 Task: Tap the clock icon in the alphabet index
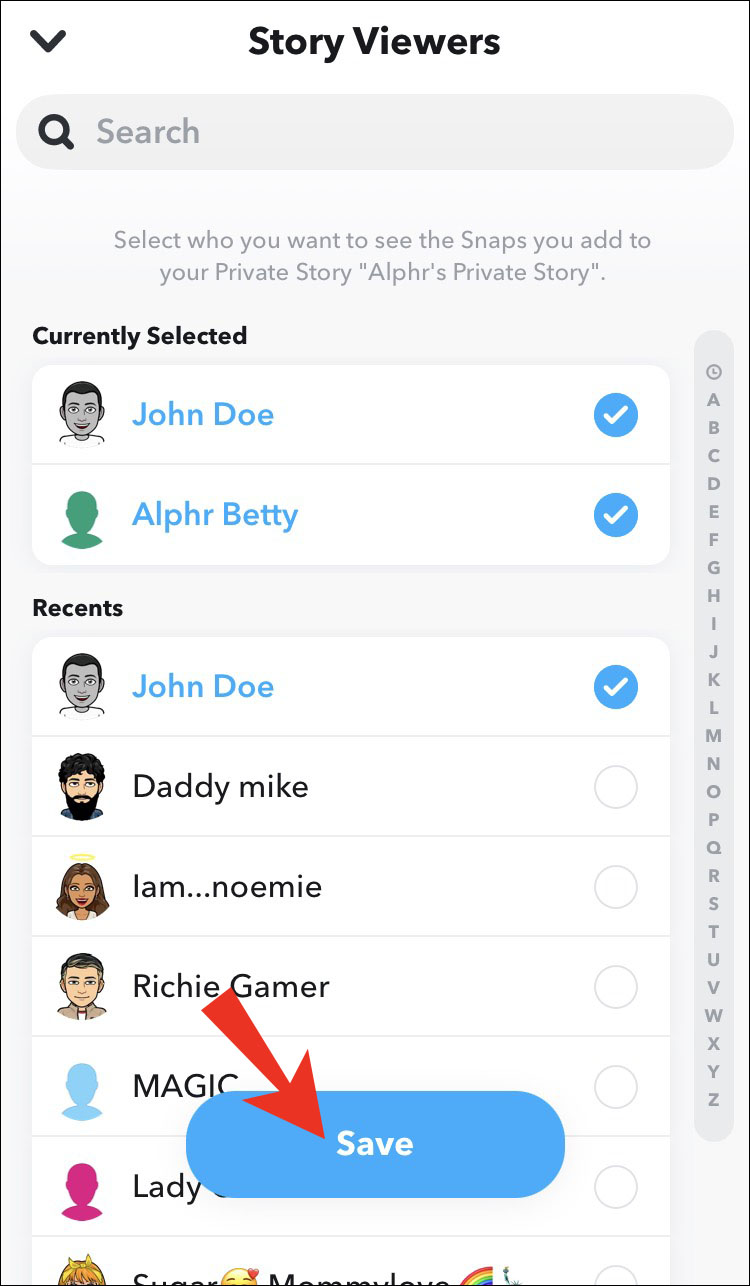(713, 372)
